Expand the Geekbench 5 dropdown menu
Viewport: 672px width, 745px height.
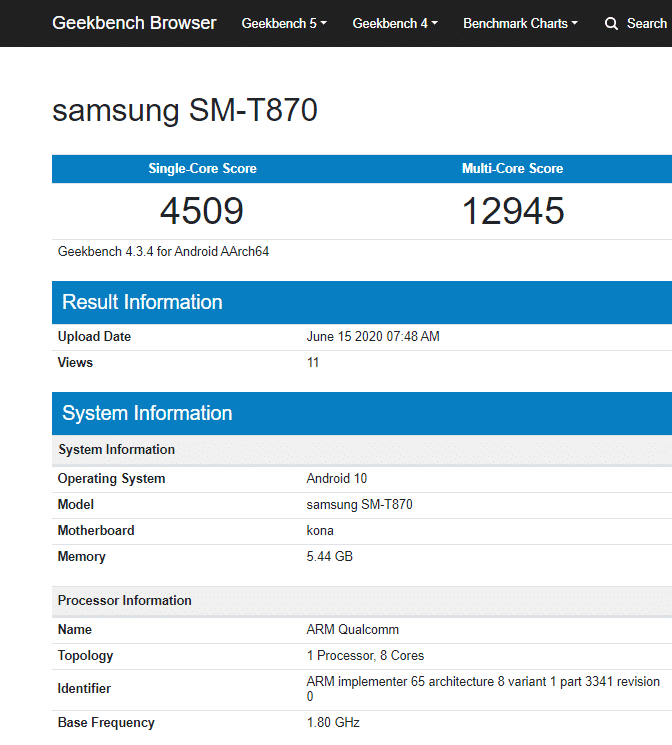(x=284, y=23)
